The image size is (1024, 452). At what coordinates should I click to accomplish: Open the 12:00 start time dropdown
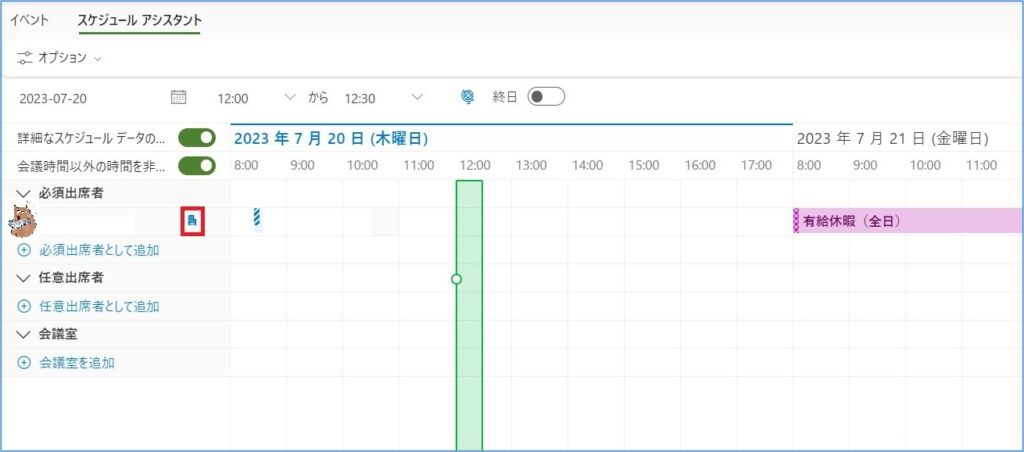tap(290, 97)
